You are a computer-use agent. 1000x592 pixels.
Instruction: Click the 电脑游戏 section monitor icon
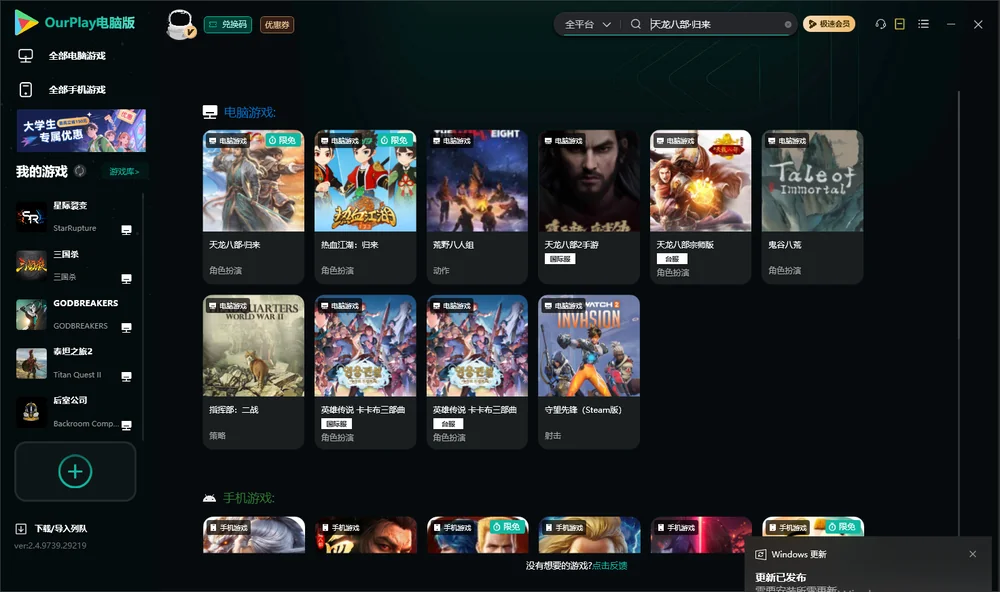(x=210, y=112)
